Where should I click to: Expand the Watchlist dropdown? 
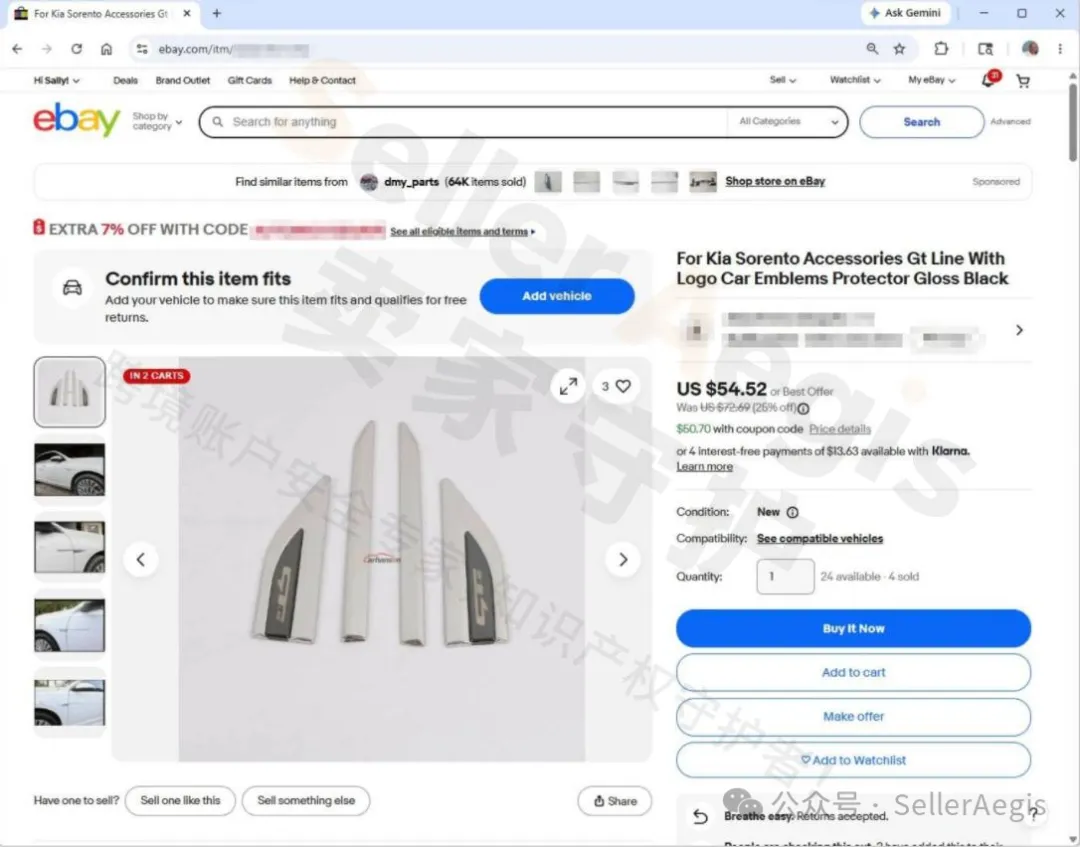click(855, 80)
